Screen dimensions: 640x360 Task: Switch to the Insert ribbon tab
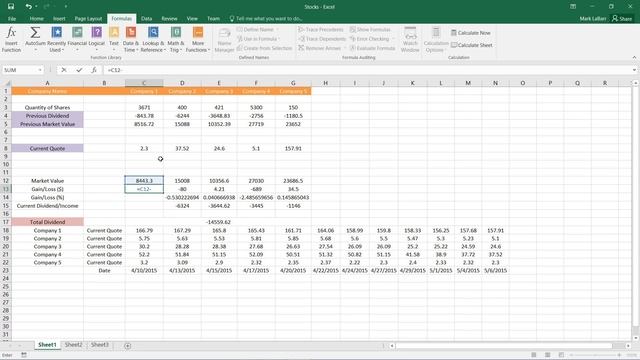click(x=59, y=19)
